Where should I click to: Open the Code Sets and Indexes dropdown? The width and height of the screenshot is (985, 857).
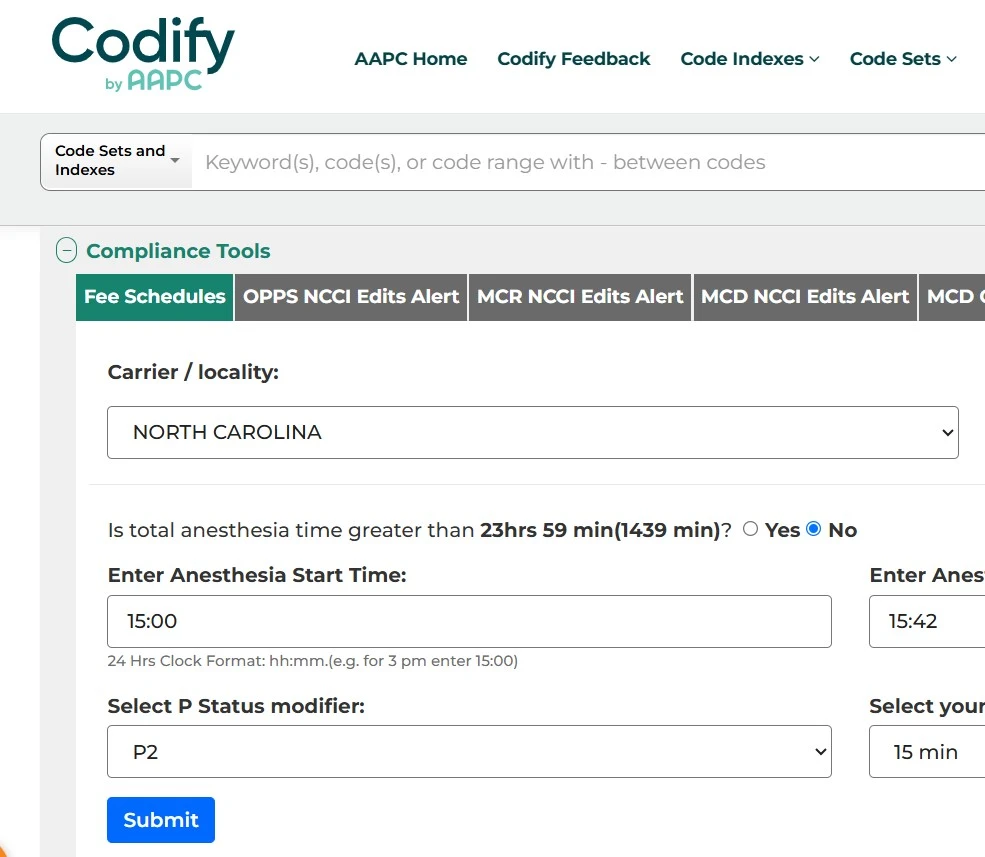(117, 161)
